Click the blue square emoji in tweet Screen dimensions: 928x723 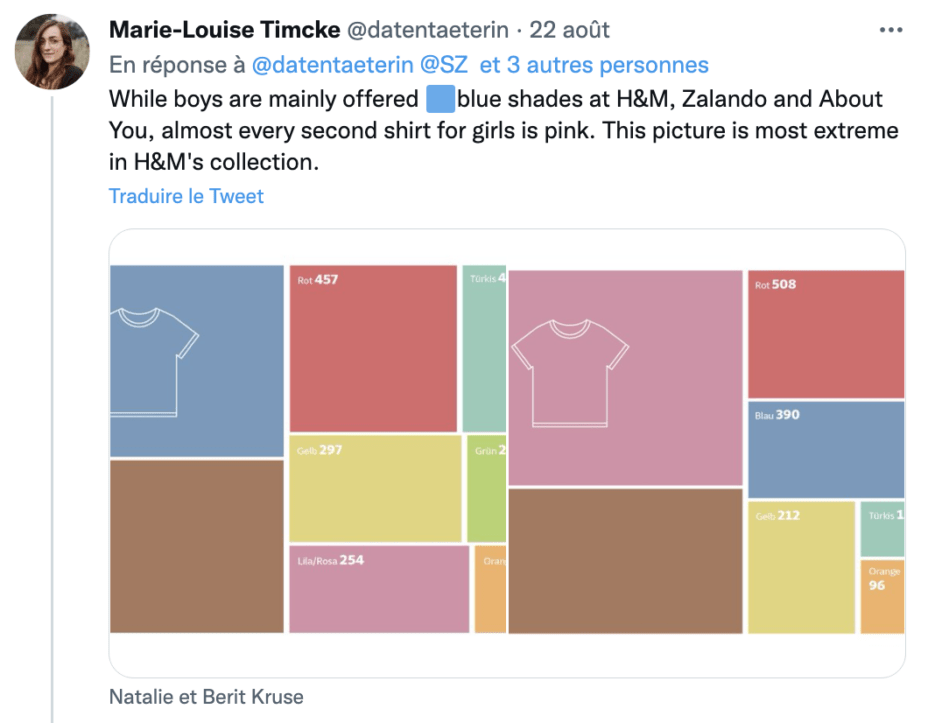tap(440, 99)
